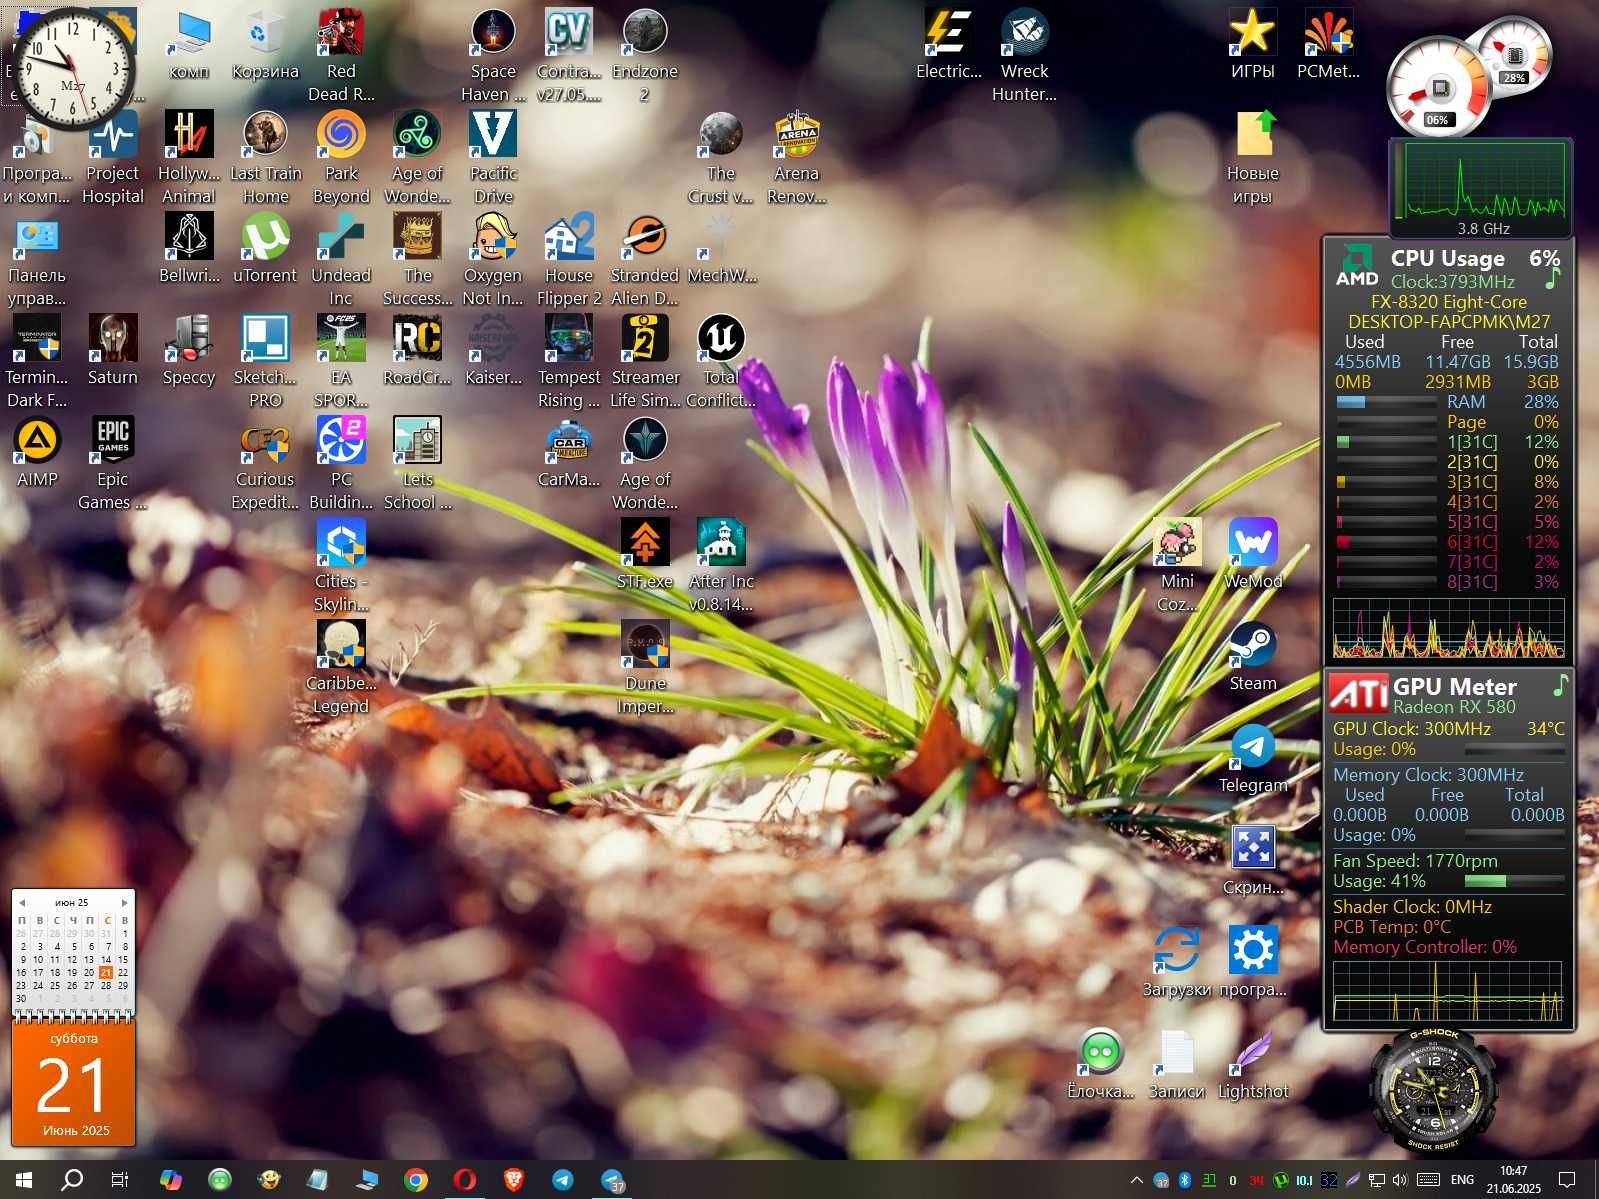Launch PC Building Simulator 2
This screenshot has height=1199, width=1599.
341,464
